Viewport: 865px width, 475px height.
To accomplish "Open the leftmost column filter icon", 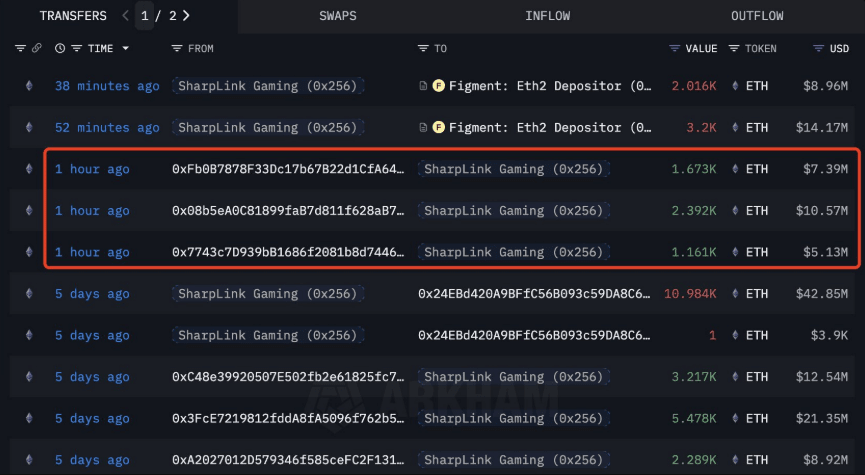I will tap(20, 49).
